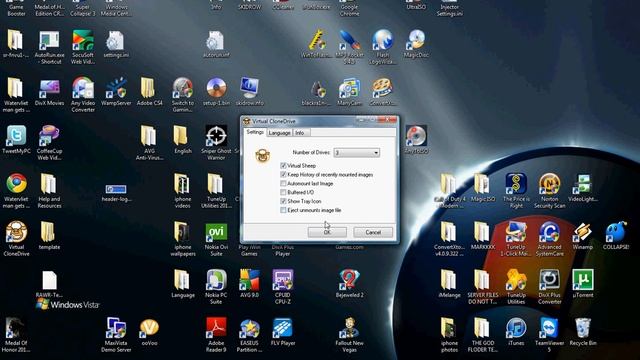Select the SocuSoft Web Video icon
Viewport: 640px width, 360px height.
click(83, 47)
